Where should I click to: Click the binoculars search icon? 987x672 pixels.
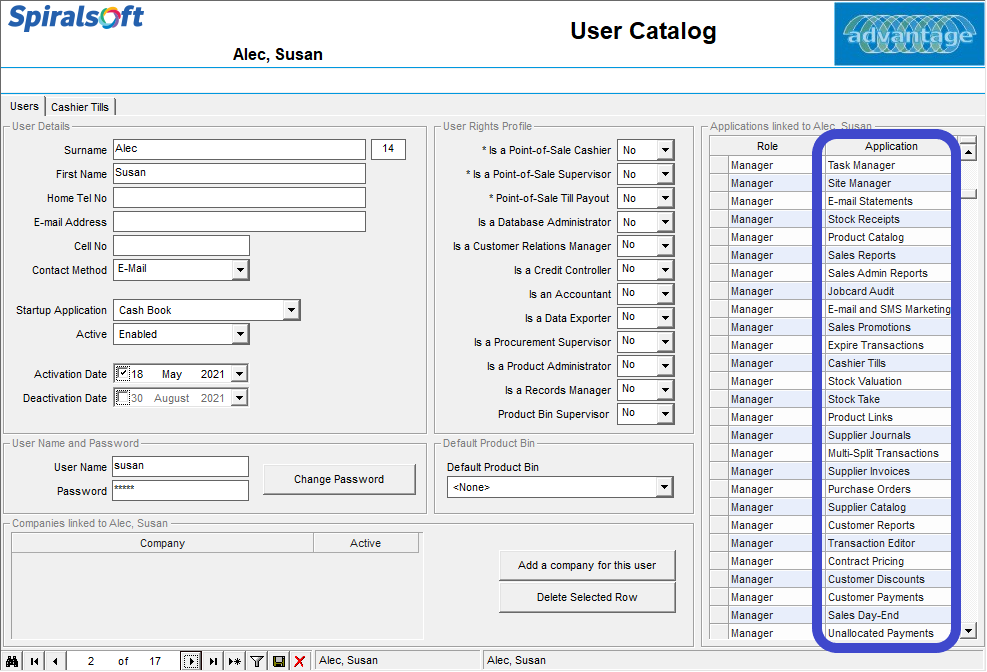12,661
